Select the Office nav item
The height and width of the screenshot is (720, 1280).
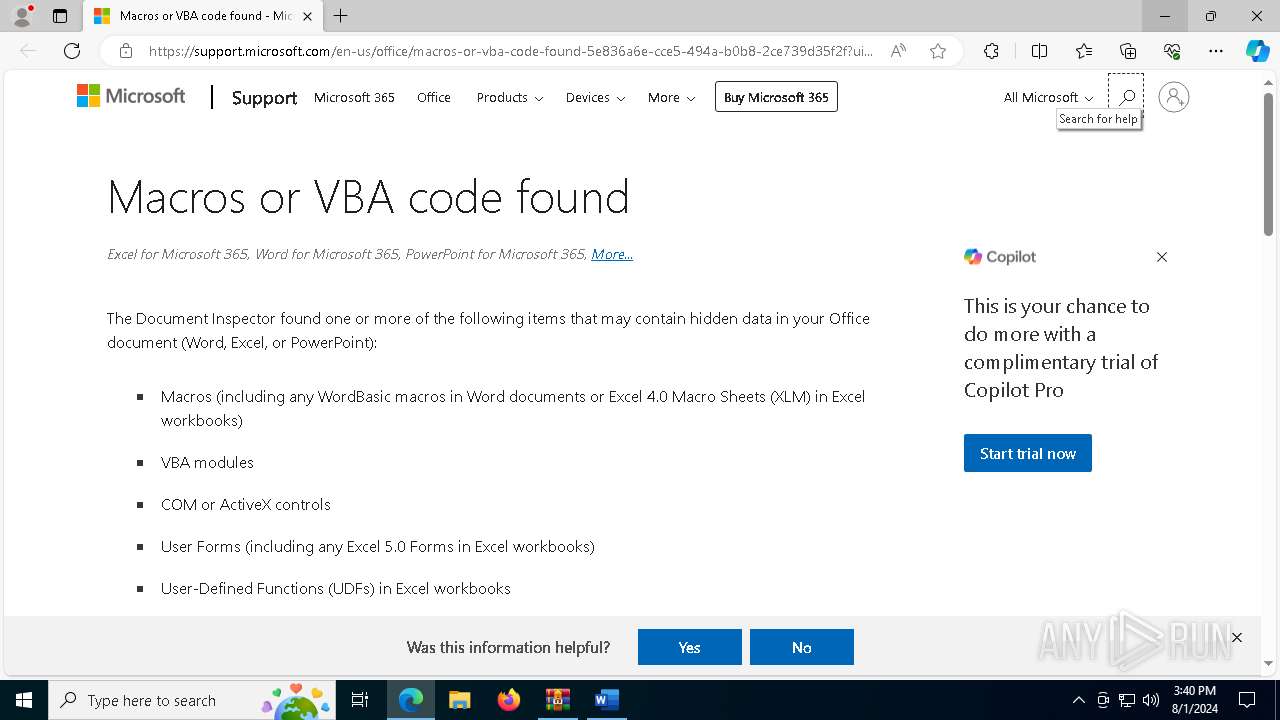(434, 97)
